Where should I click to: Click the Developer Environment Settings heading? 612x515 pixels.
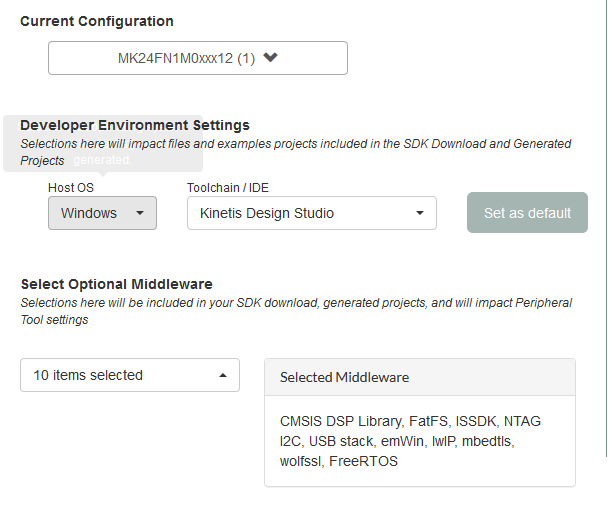point(135,126)
